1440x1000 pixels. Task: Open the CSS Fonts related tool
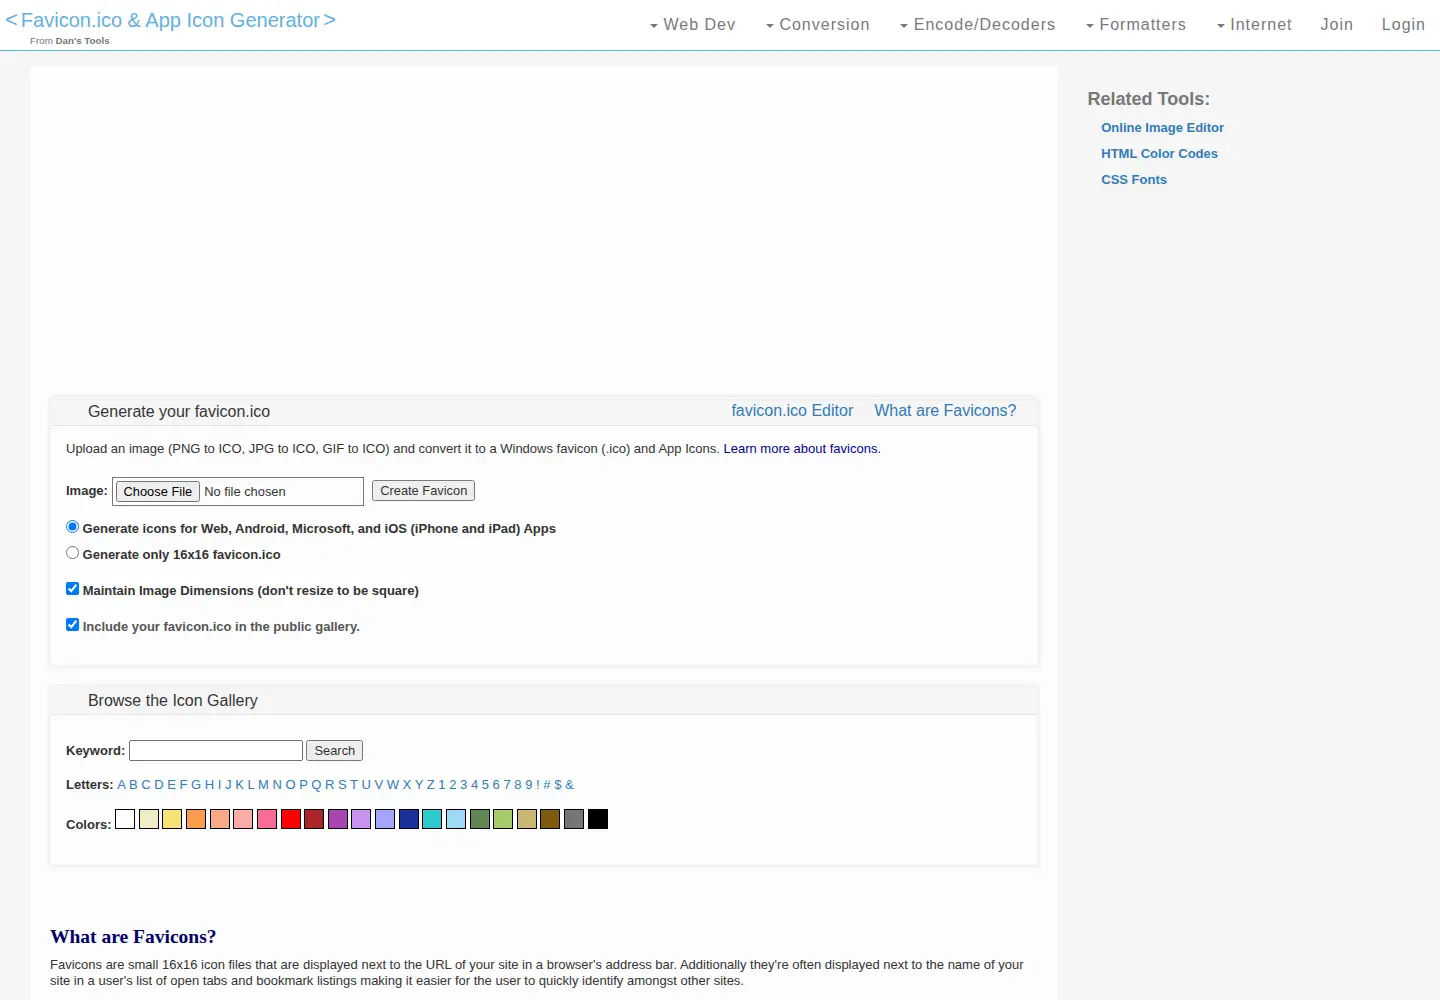click(1134, 180)
